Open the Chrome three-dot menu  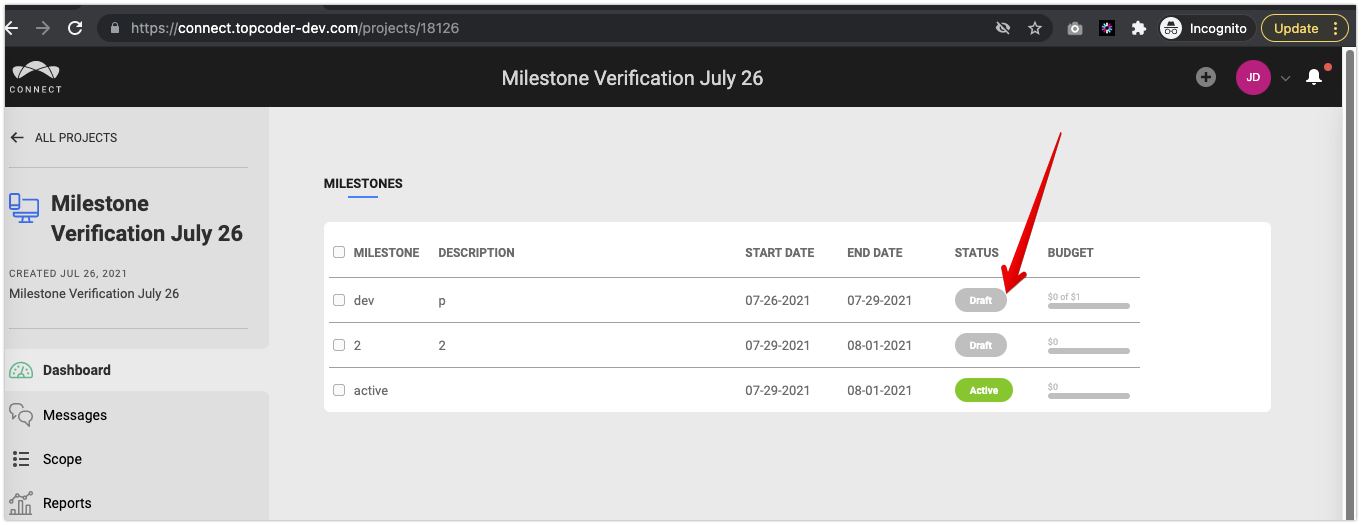point(1336,28)
